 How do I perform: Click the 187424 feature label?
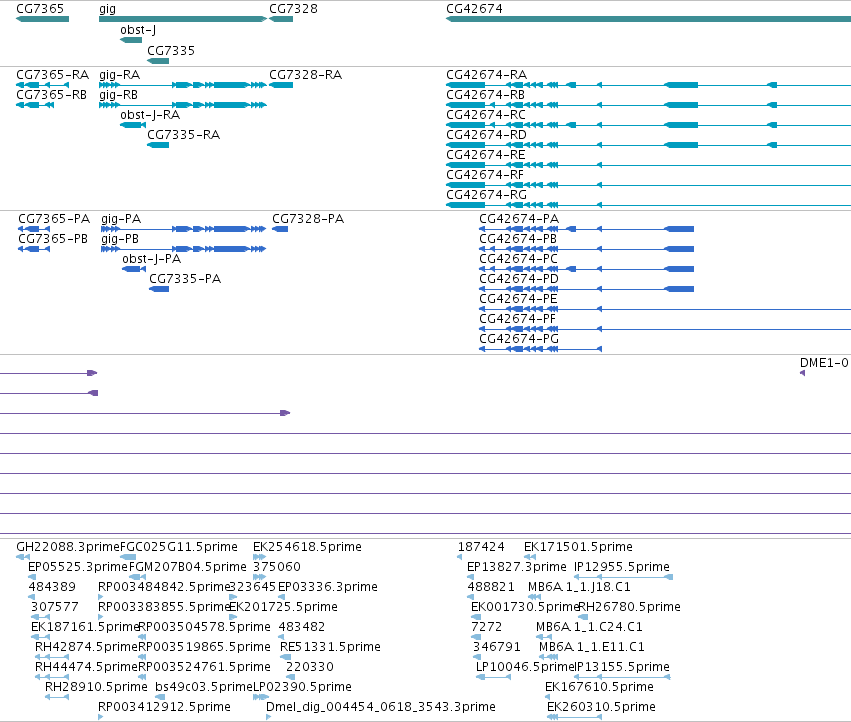point(481,547)
